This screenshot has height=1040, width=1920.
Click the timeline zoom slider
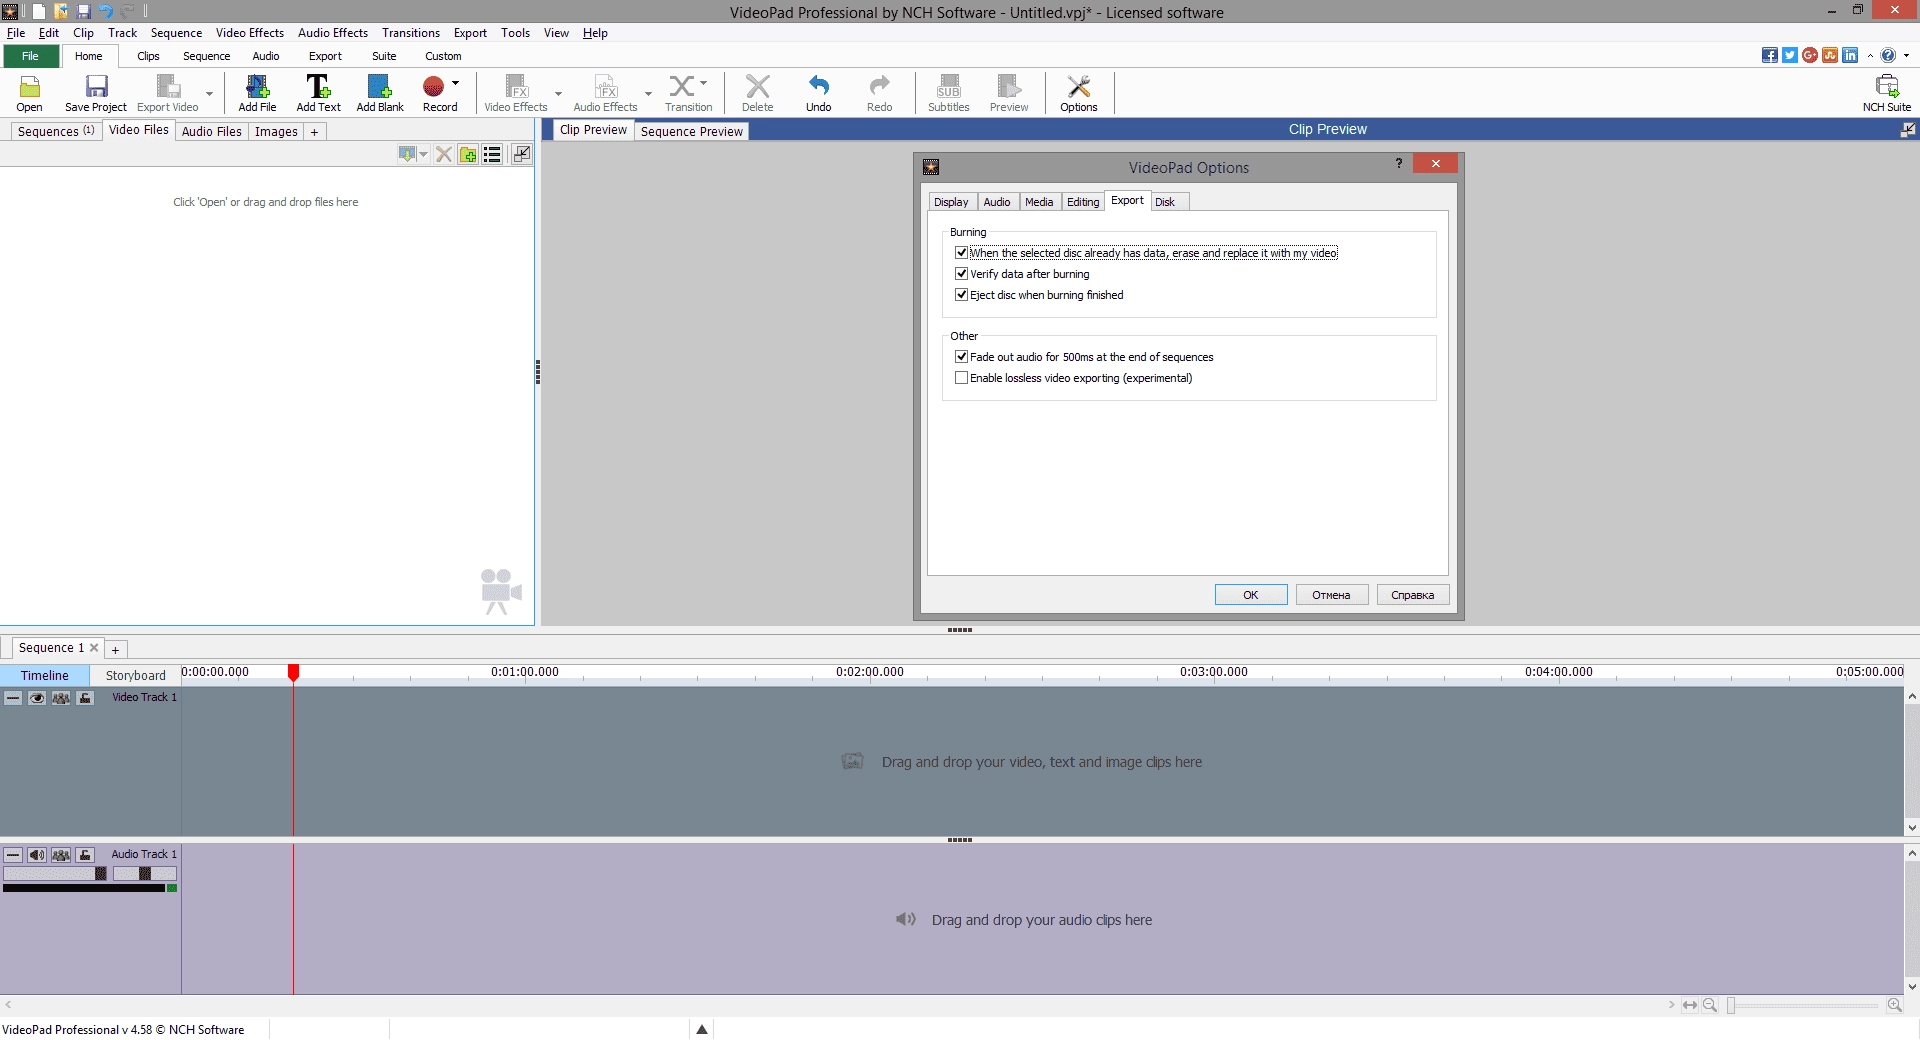pos(1803,1005)
